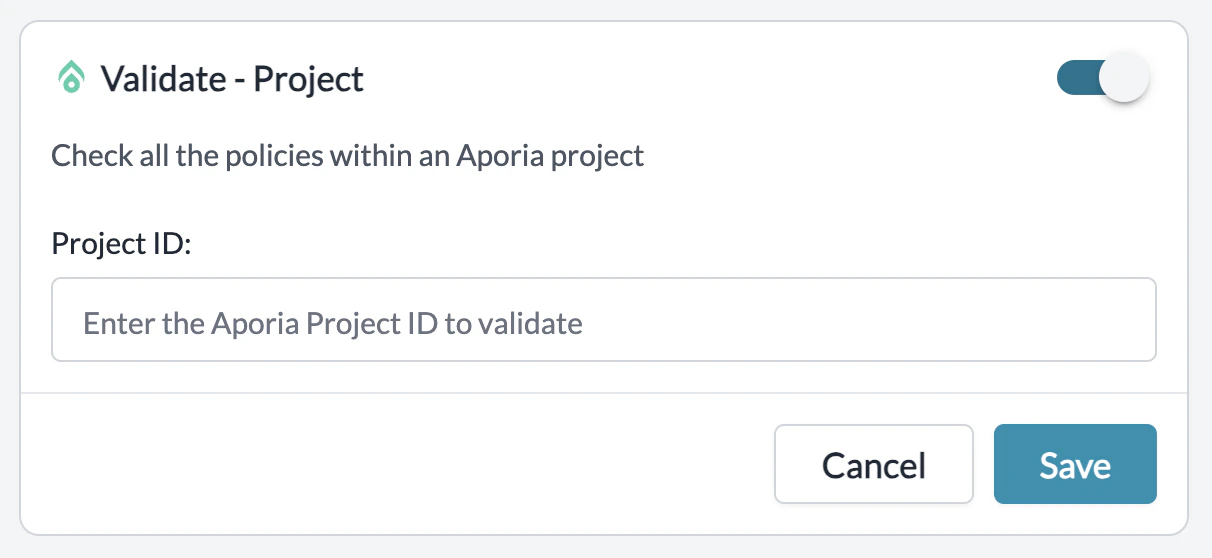This screenshot has height=558, width=1212.
Task: Click the "Project ID:" label
Action: 121,243
